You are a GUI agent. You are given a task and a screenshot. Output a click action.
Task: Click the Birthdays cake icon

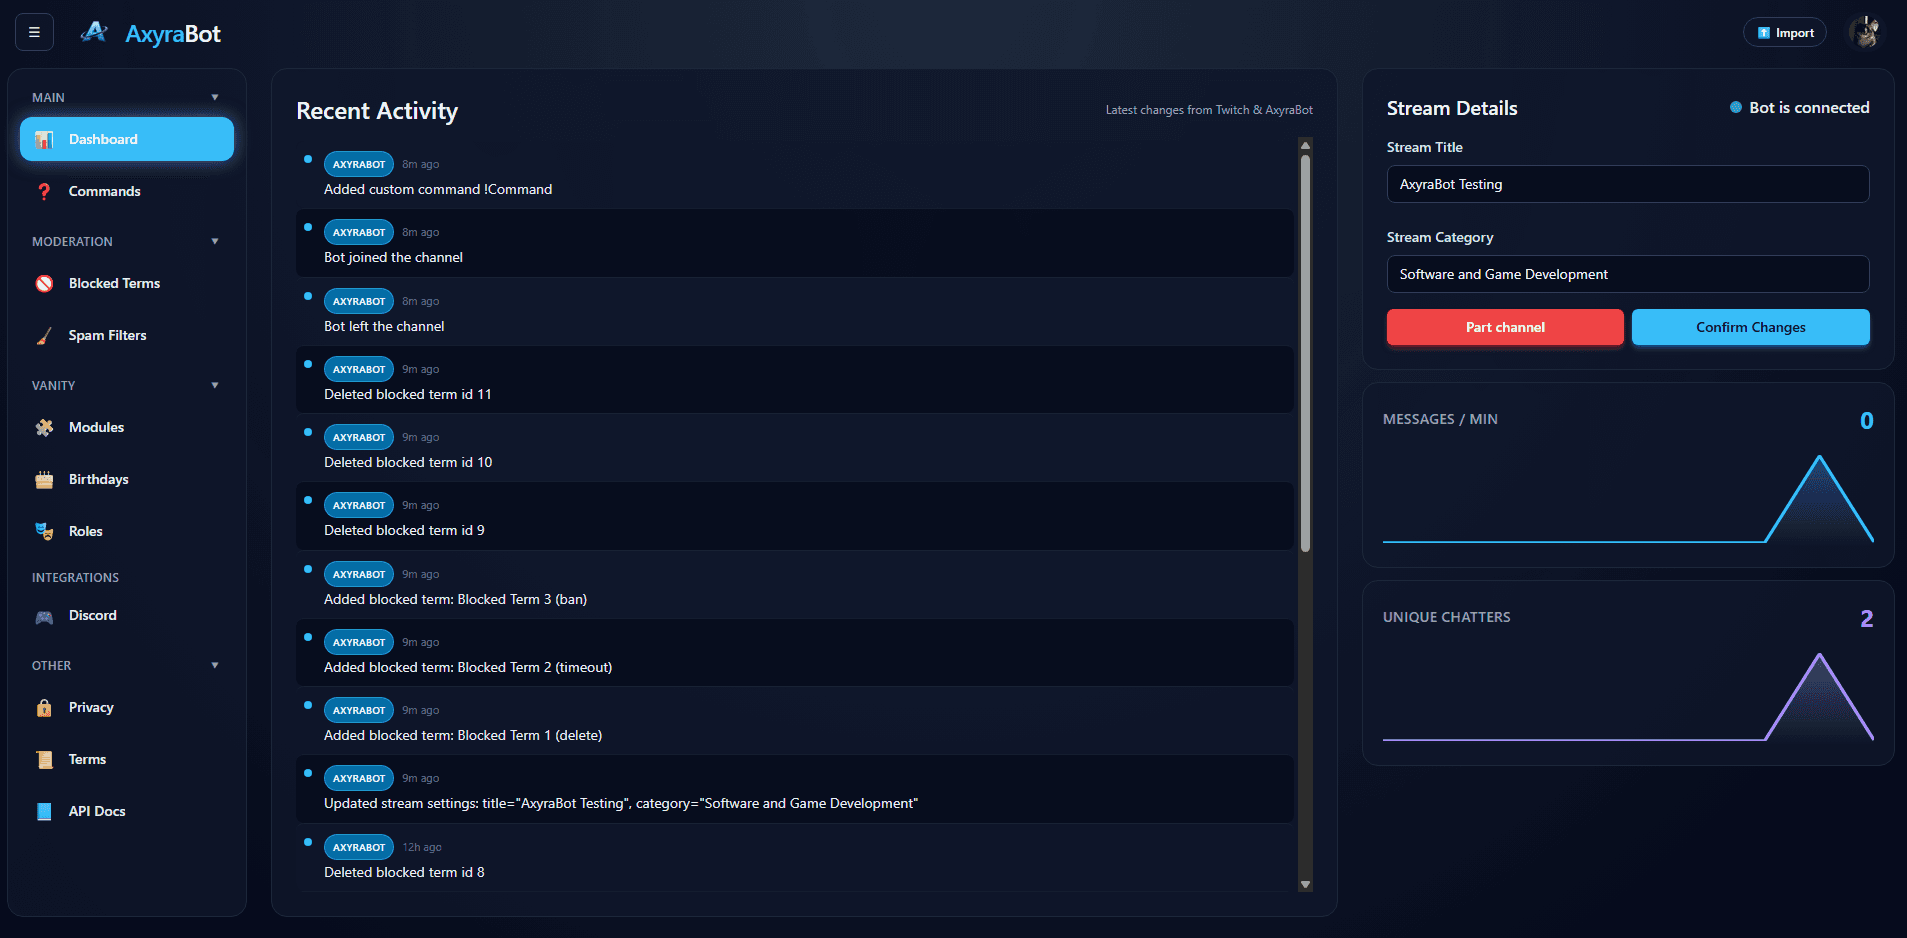tap(44, 480)
